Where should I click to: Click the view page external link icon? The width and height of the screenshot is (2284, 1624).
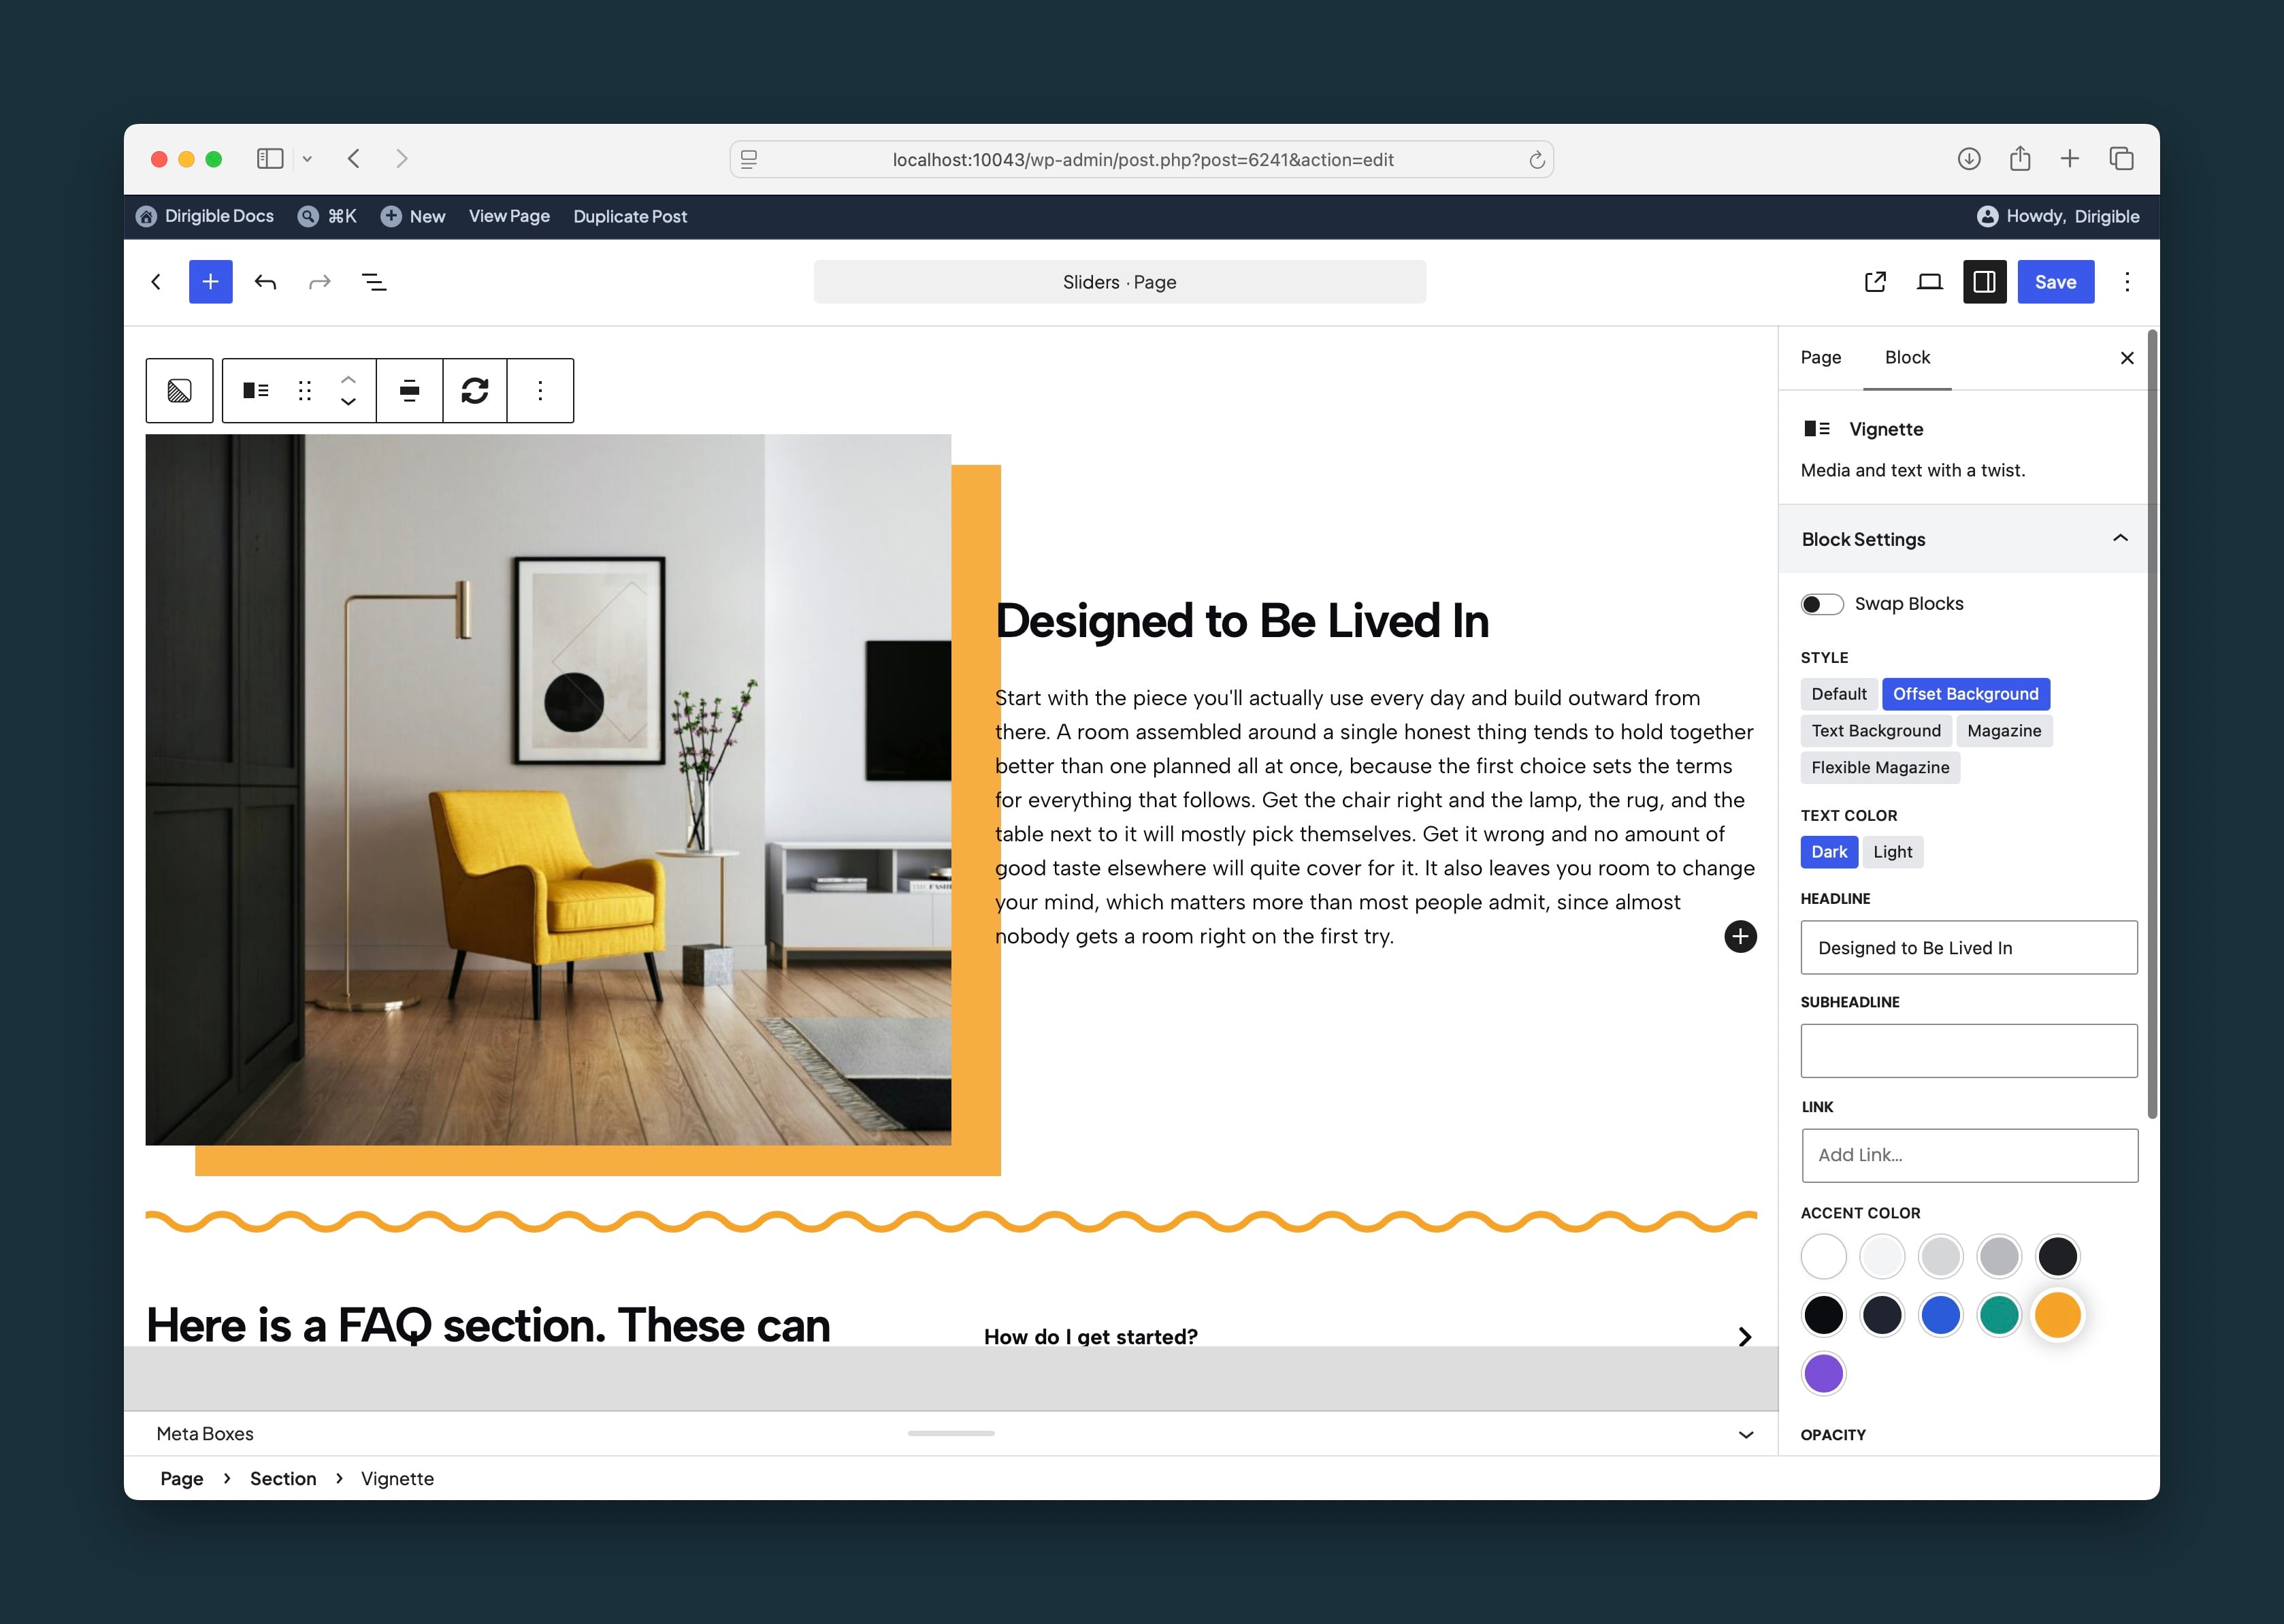point(1876,282)
